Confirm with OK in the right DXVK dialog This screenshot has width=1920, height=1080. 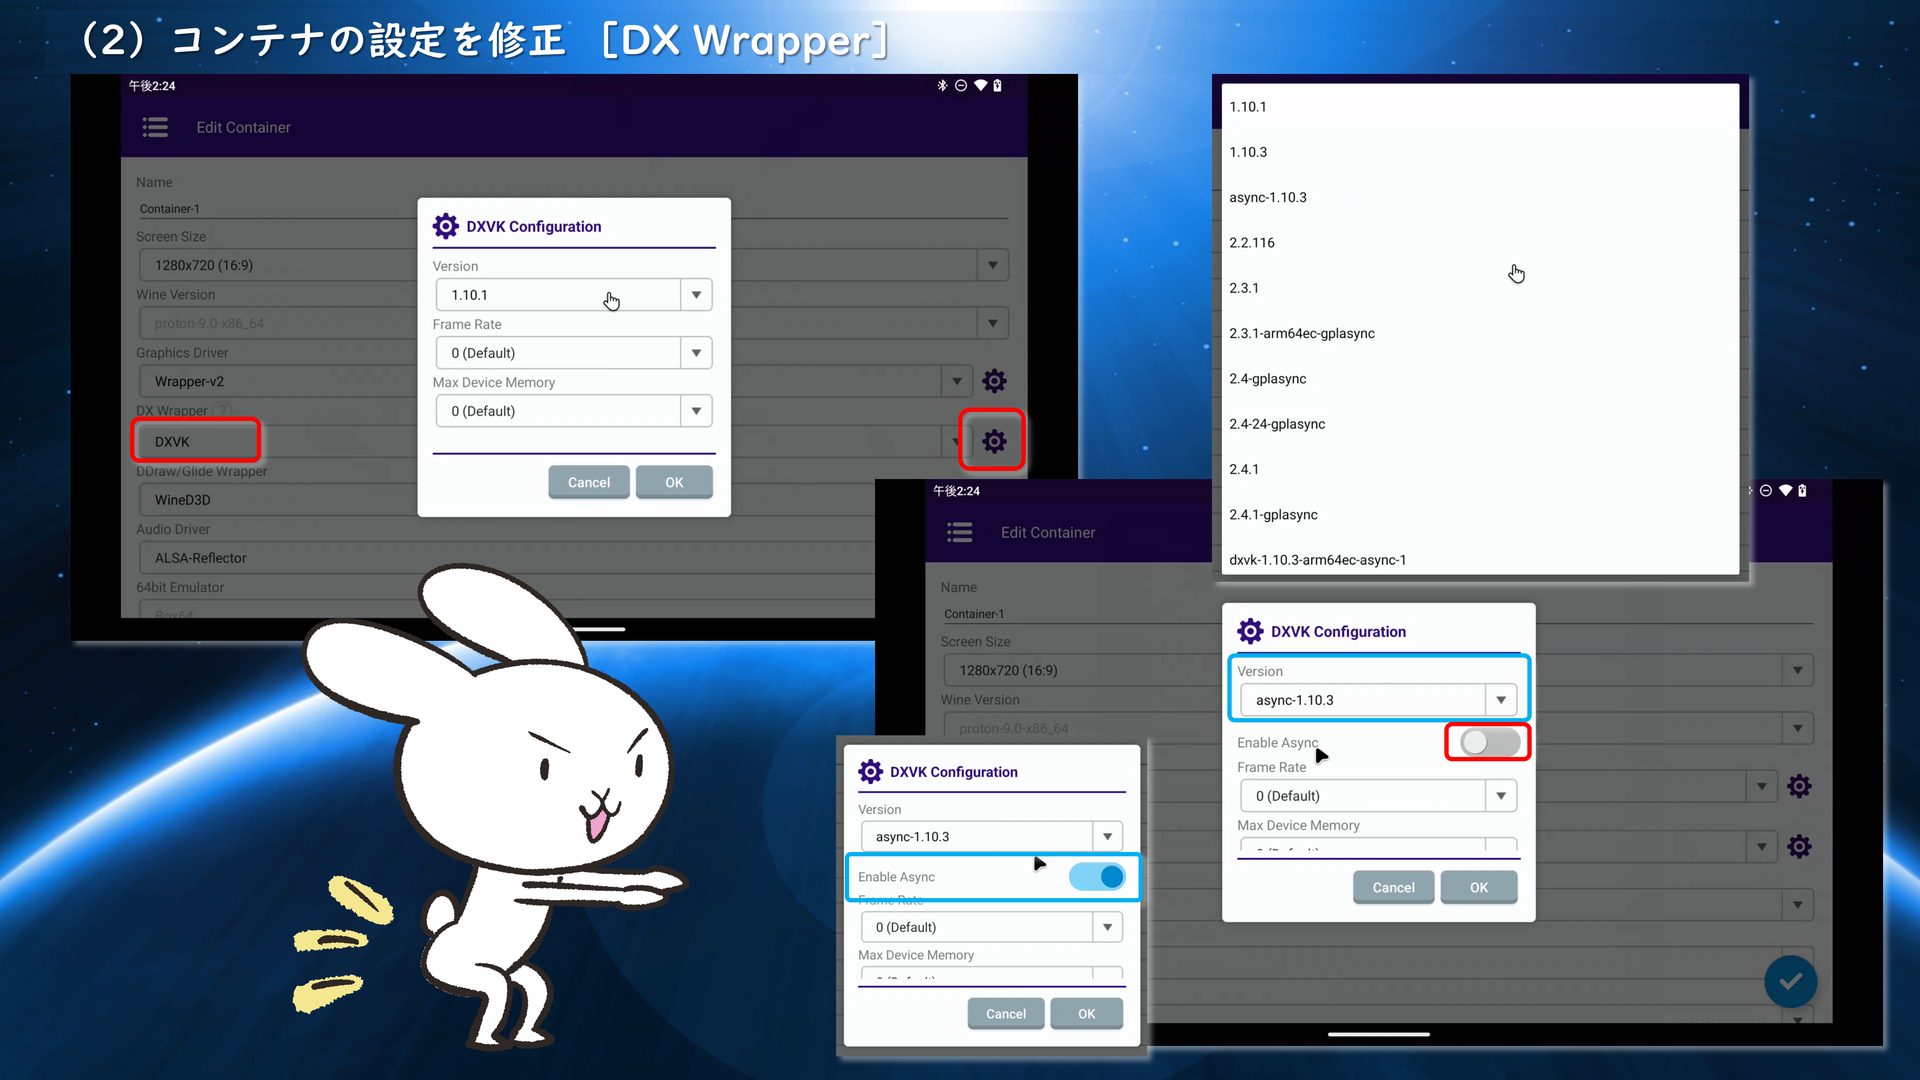pos(1479,888)
